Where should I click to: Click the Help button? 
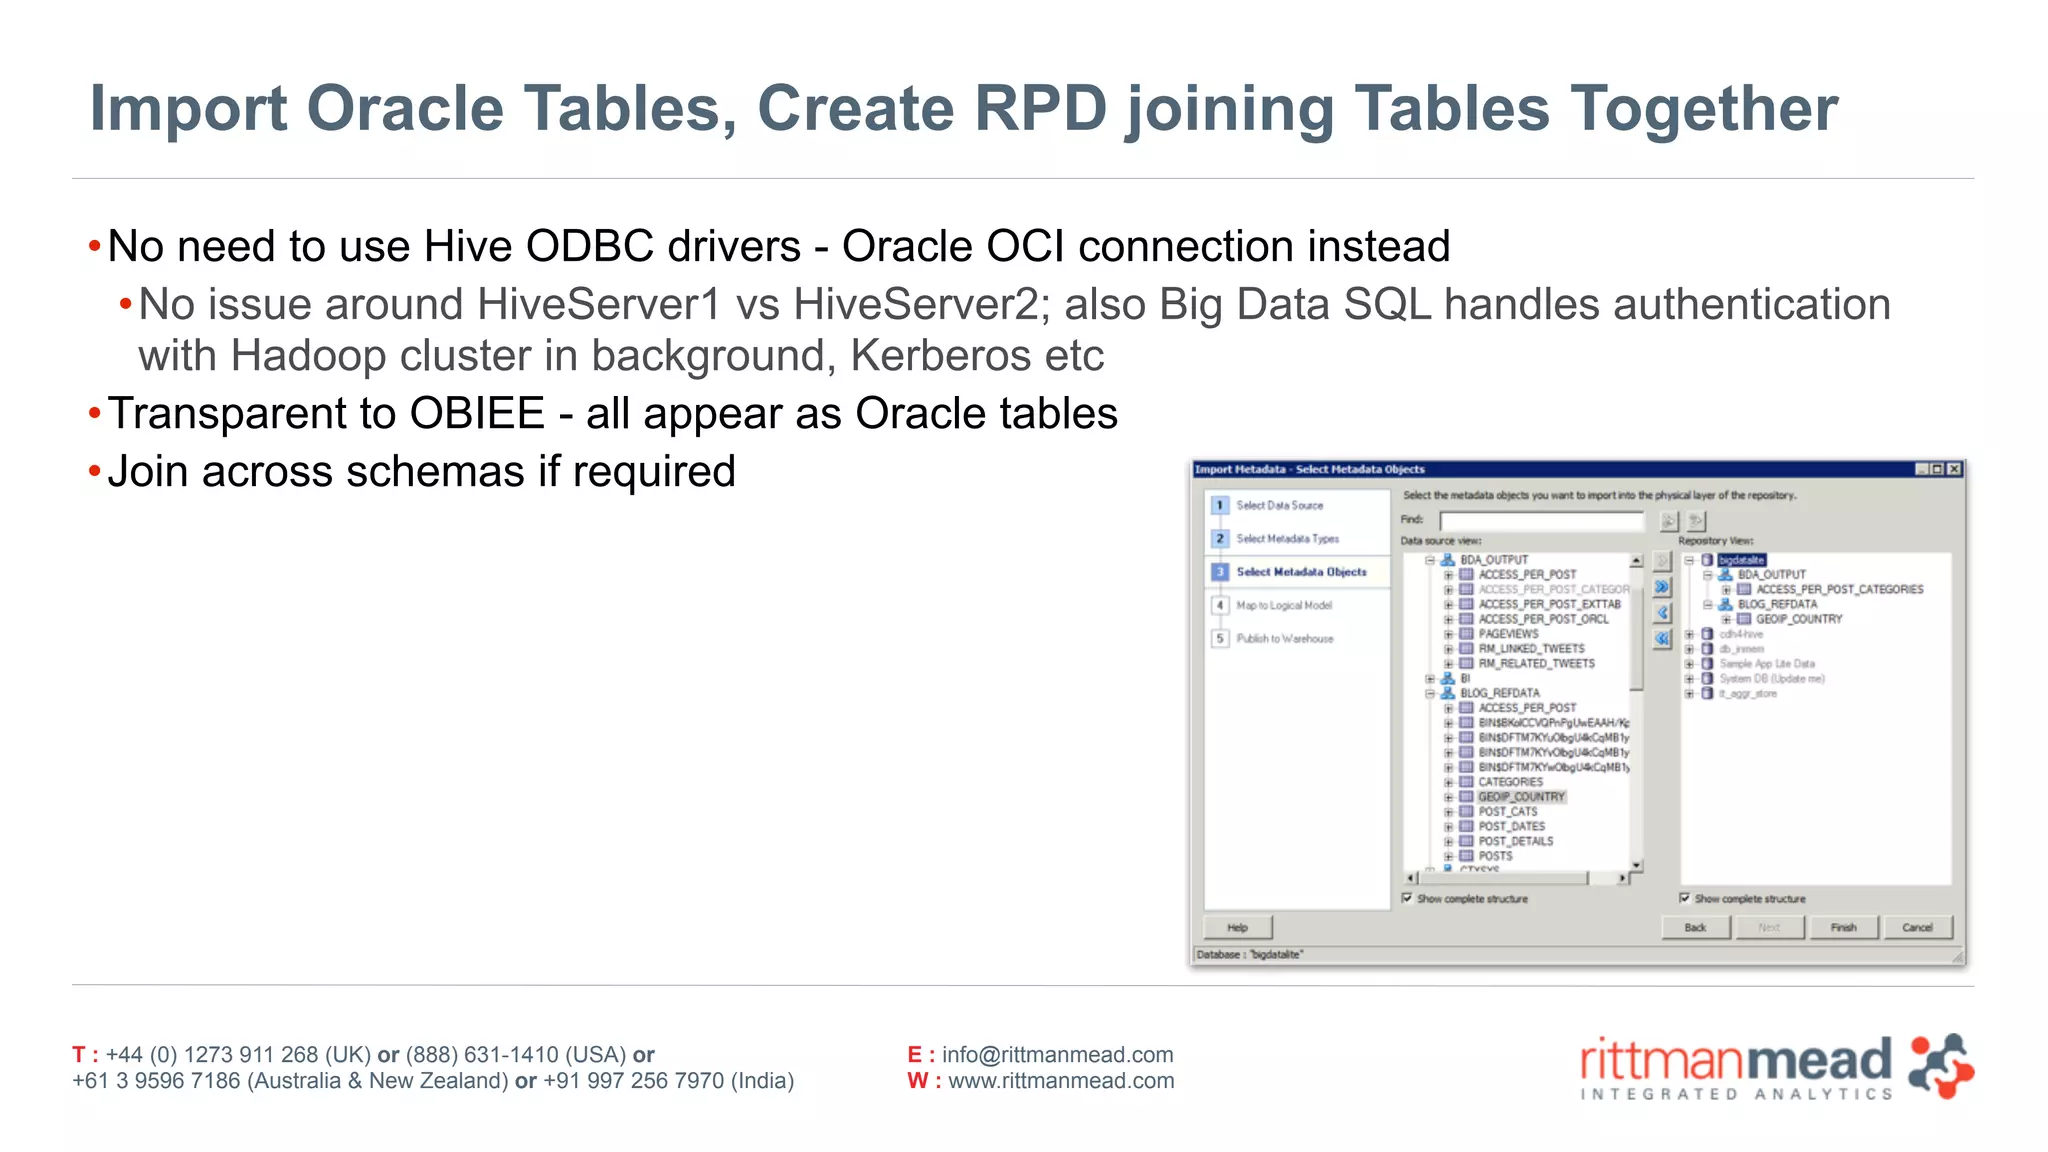point(1238,927)
